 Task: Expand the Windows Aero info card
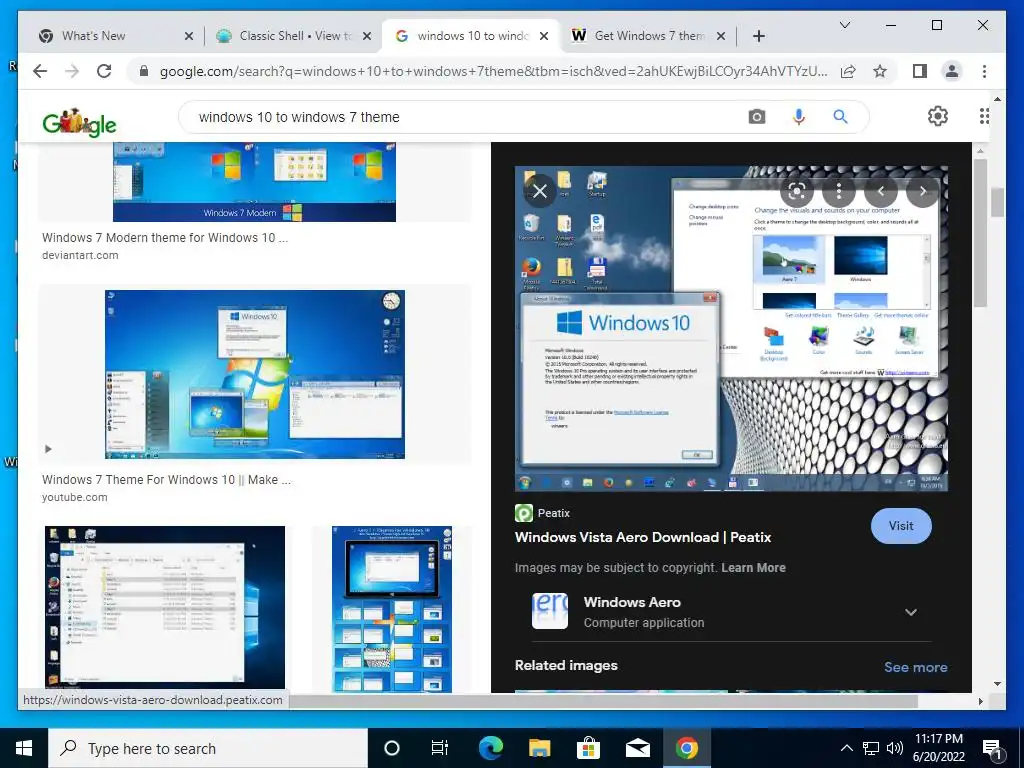(x=910, y=612)
